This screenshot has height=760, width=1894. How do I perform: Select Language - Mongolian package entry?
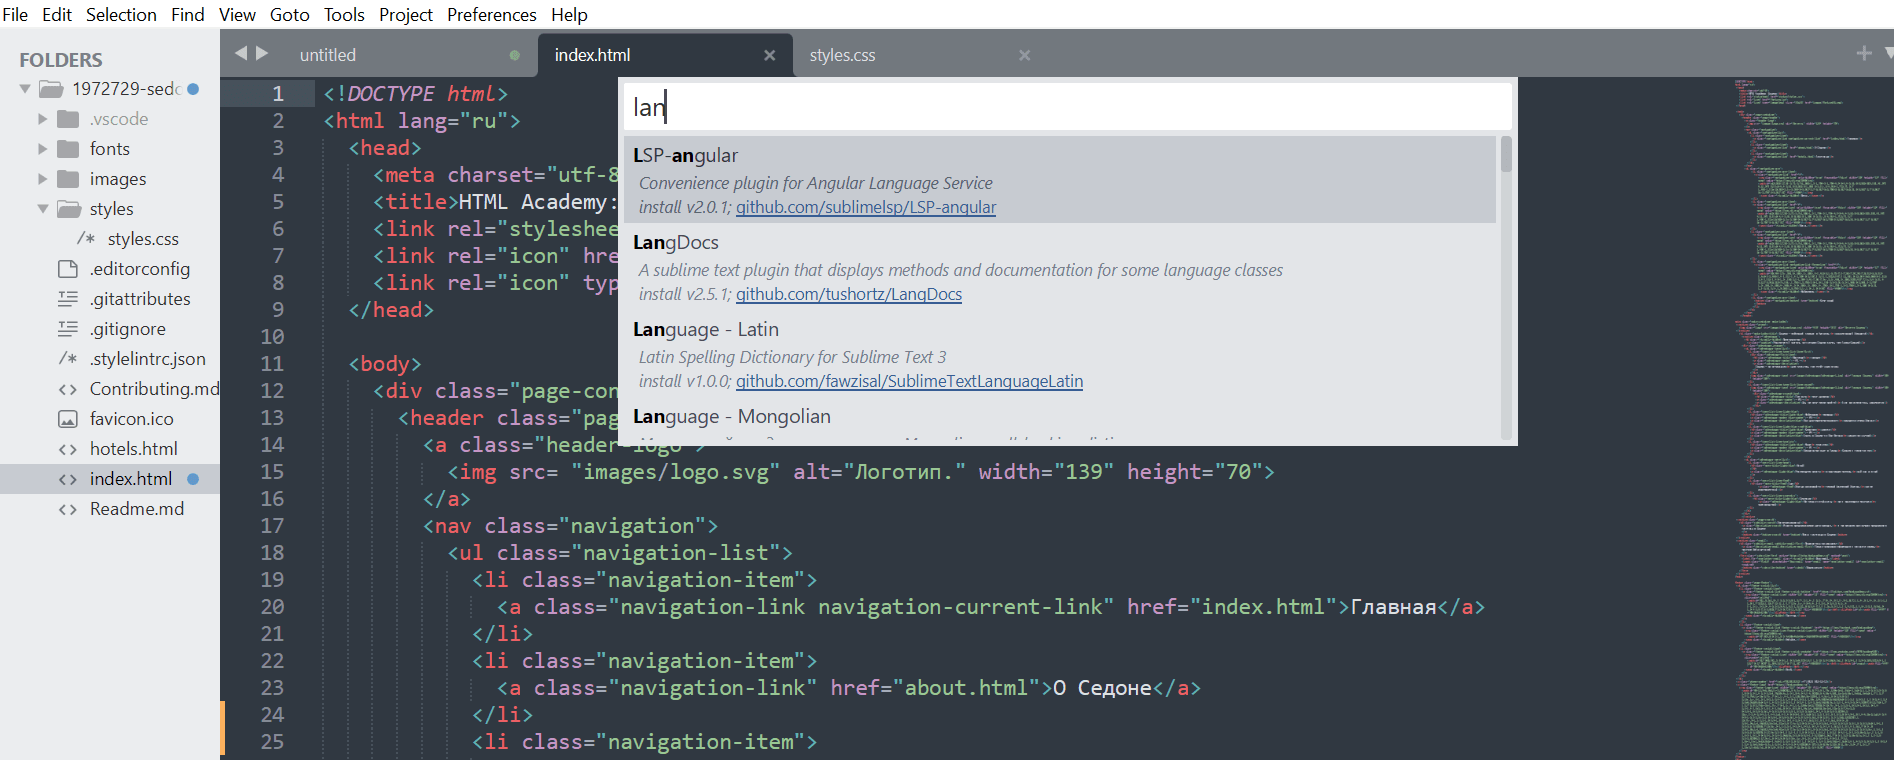pos(1060,419)
